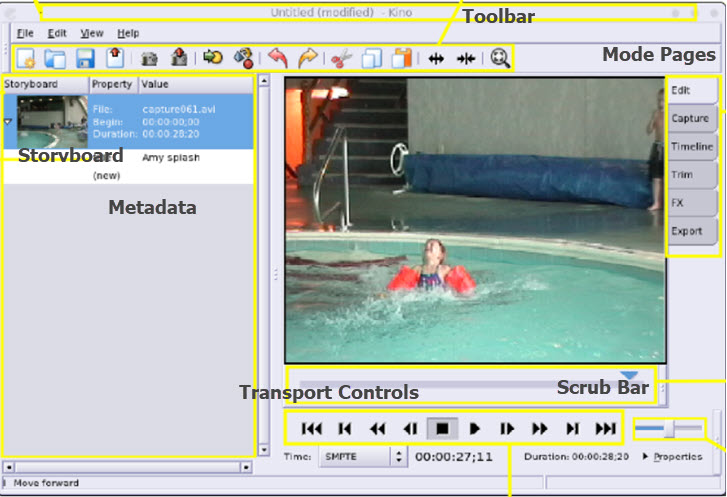Click the Join scenes icon
The width and height of the screenshot is (727, 497).
(x=465, y=59)
